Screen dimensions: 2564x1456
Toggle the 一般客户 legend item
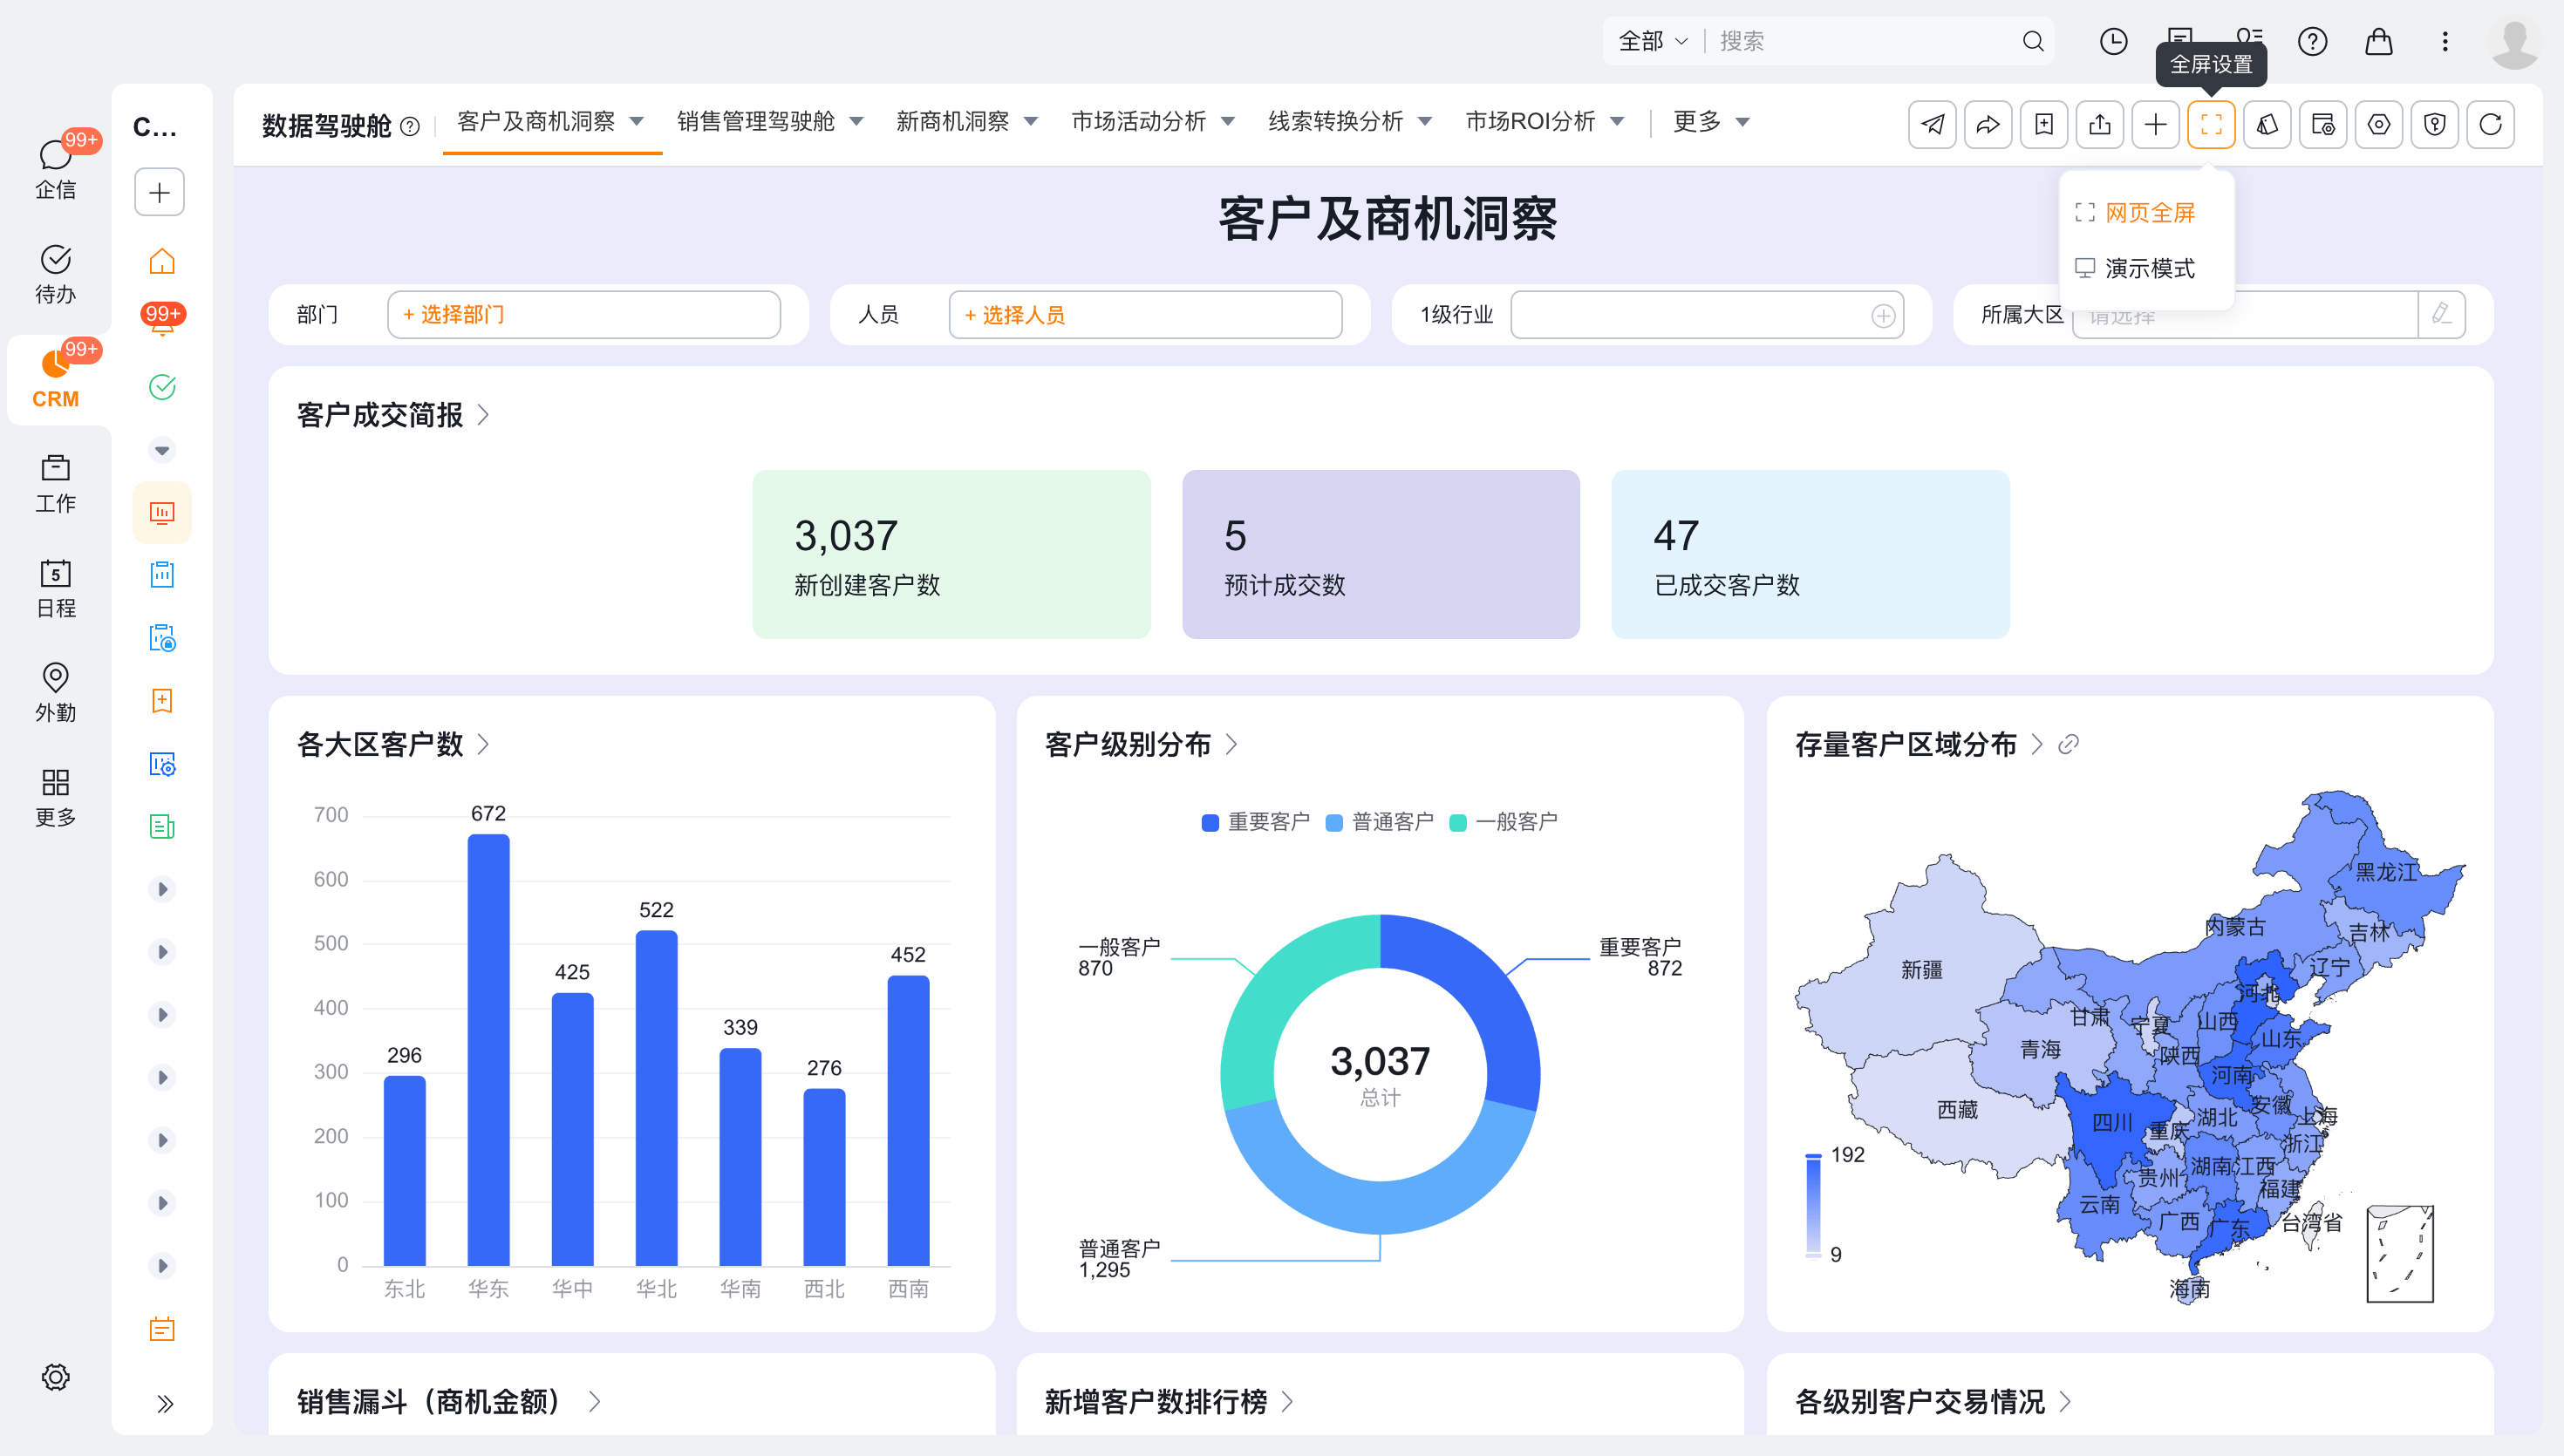click(x=1504, y=822)
